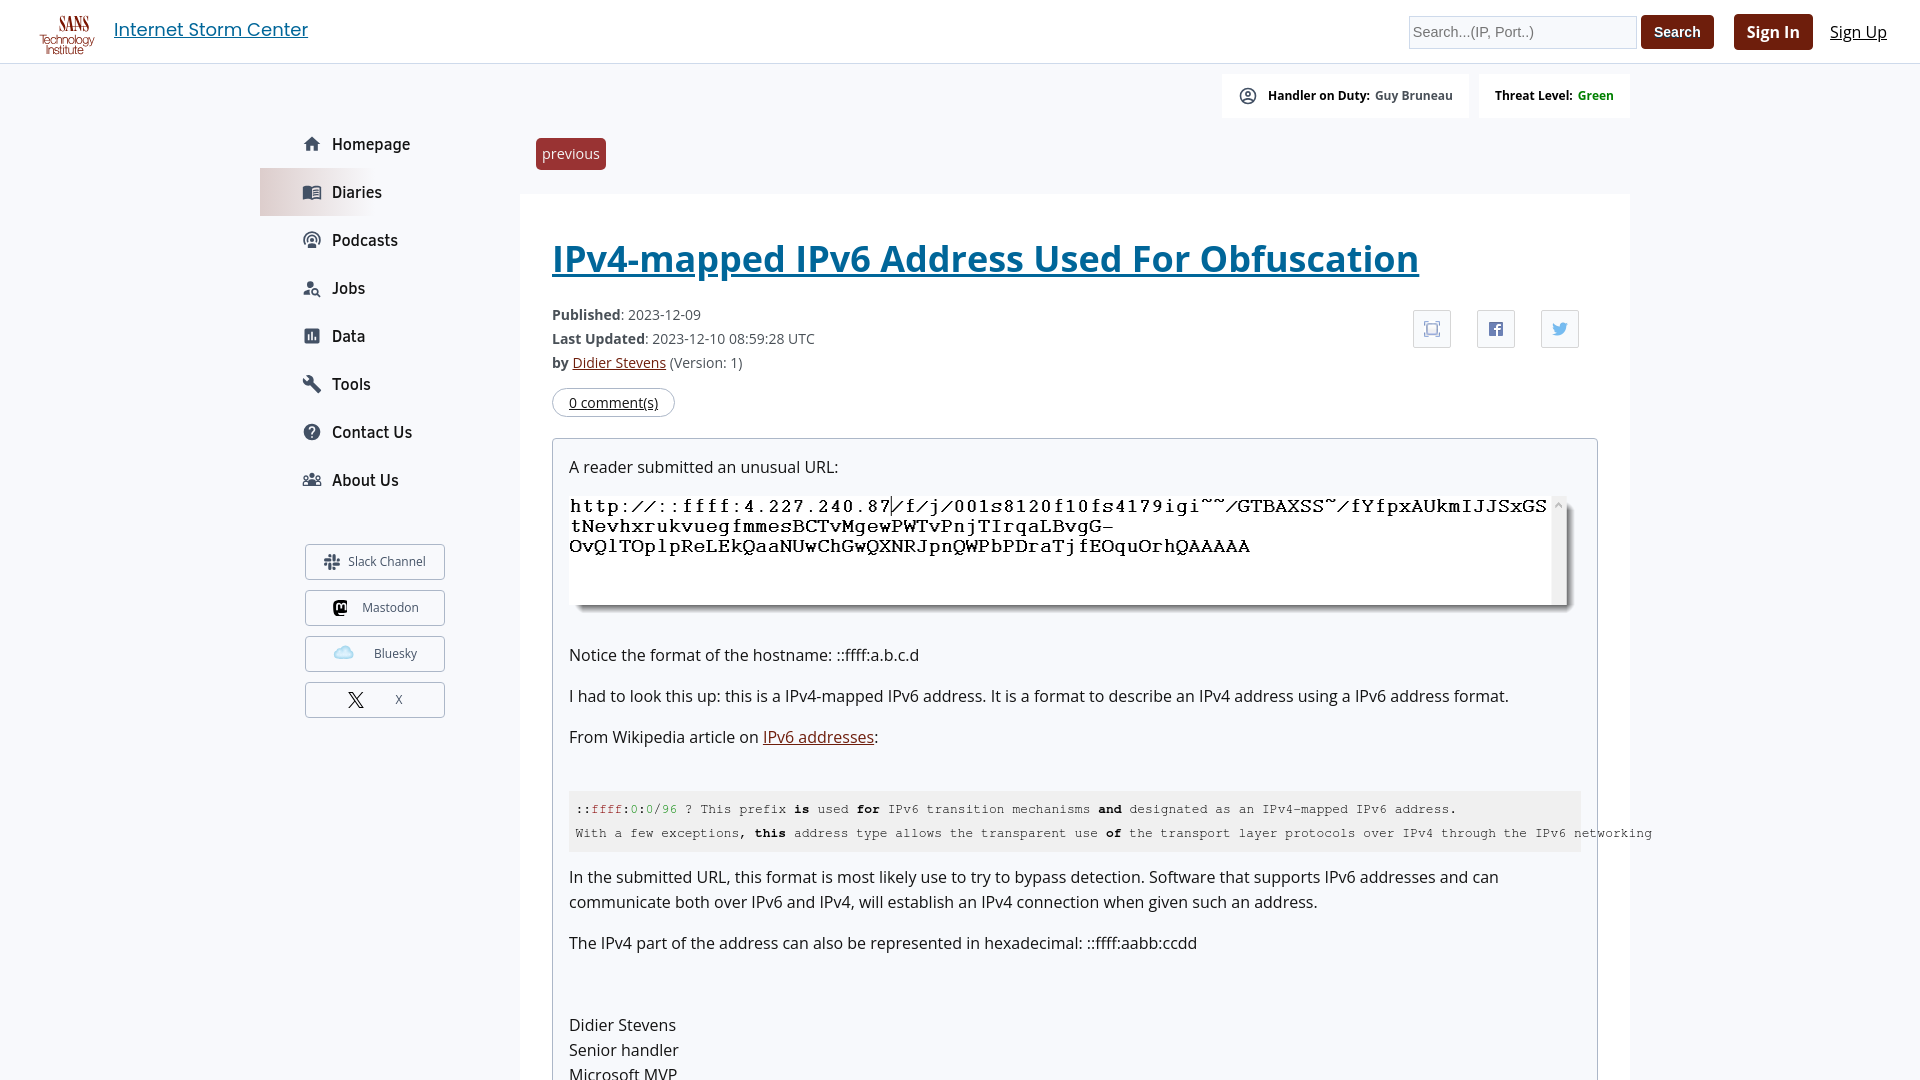Click the Slack Channel icon
Screen dimensions: 1920x1080
(x=331, y=560)
